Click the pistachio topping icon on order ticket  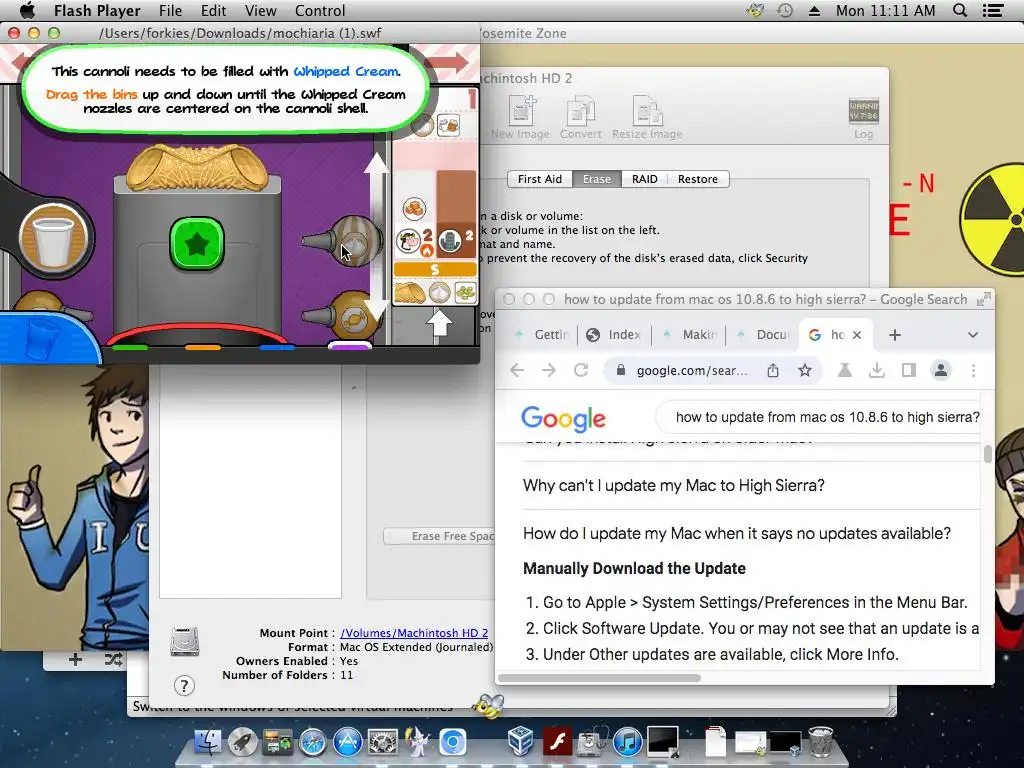(x=465, y=292)
